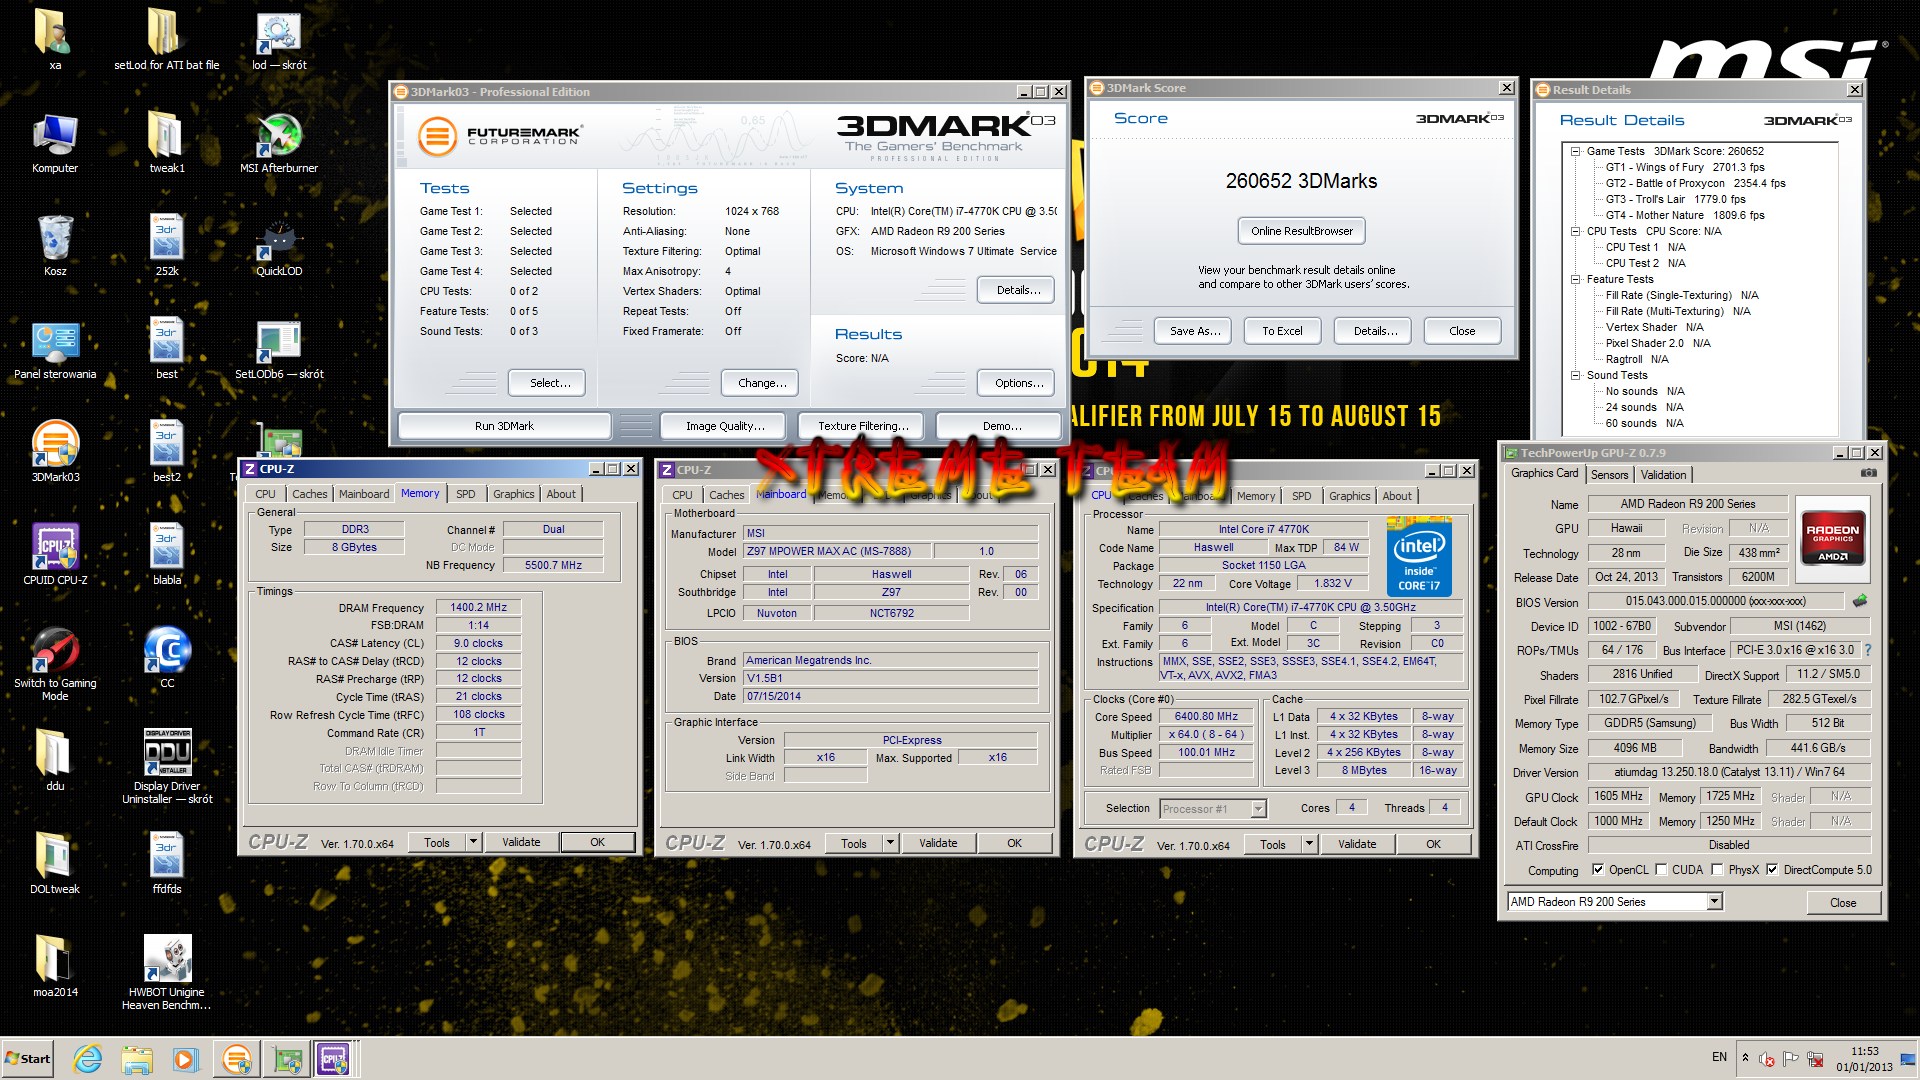
Task: Switch to the Validation tab in GPU-Z
Action: point(1663,475)
